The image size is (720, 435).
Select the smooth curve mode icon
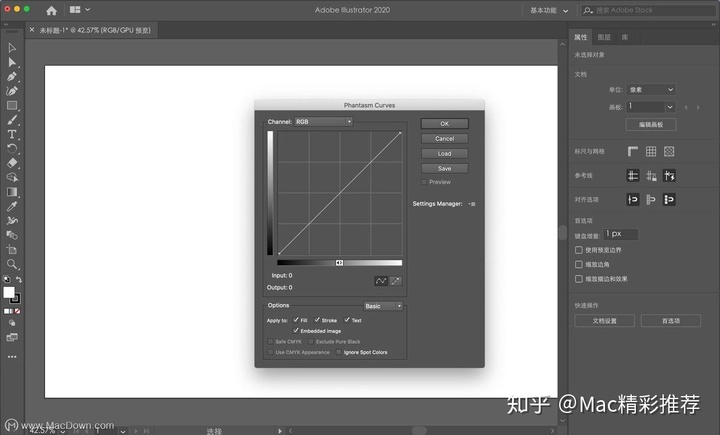click(x=381, y=281)
